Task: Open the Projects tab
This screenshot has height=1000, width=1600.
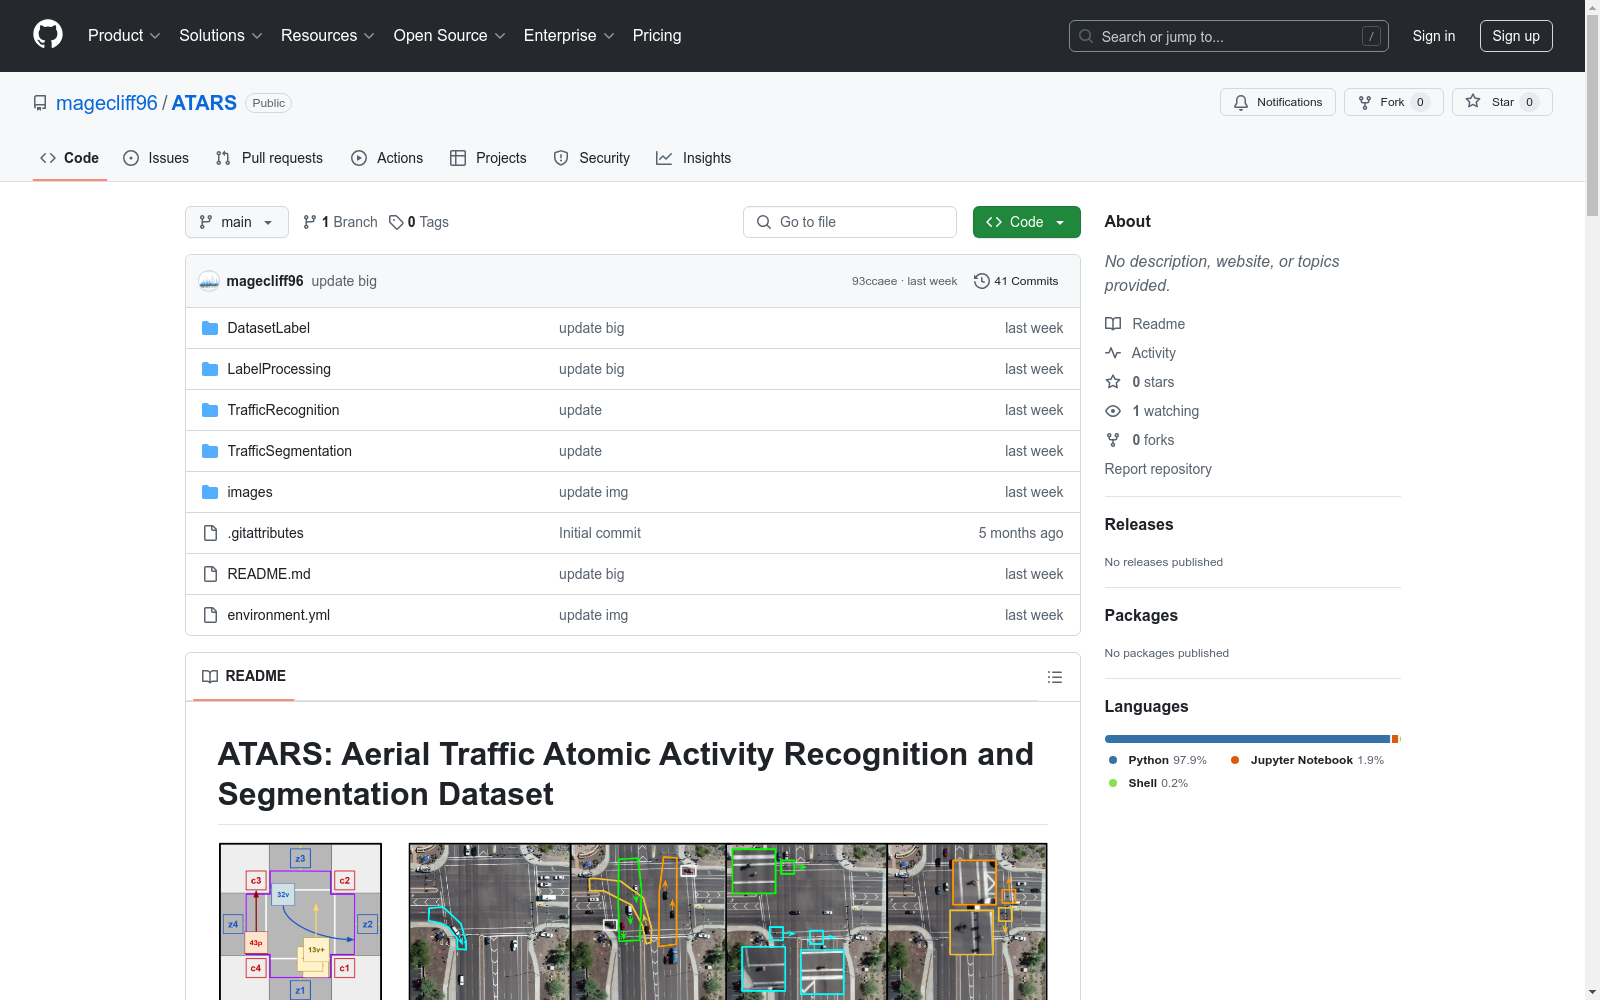Action: 488,158
